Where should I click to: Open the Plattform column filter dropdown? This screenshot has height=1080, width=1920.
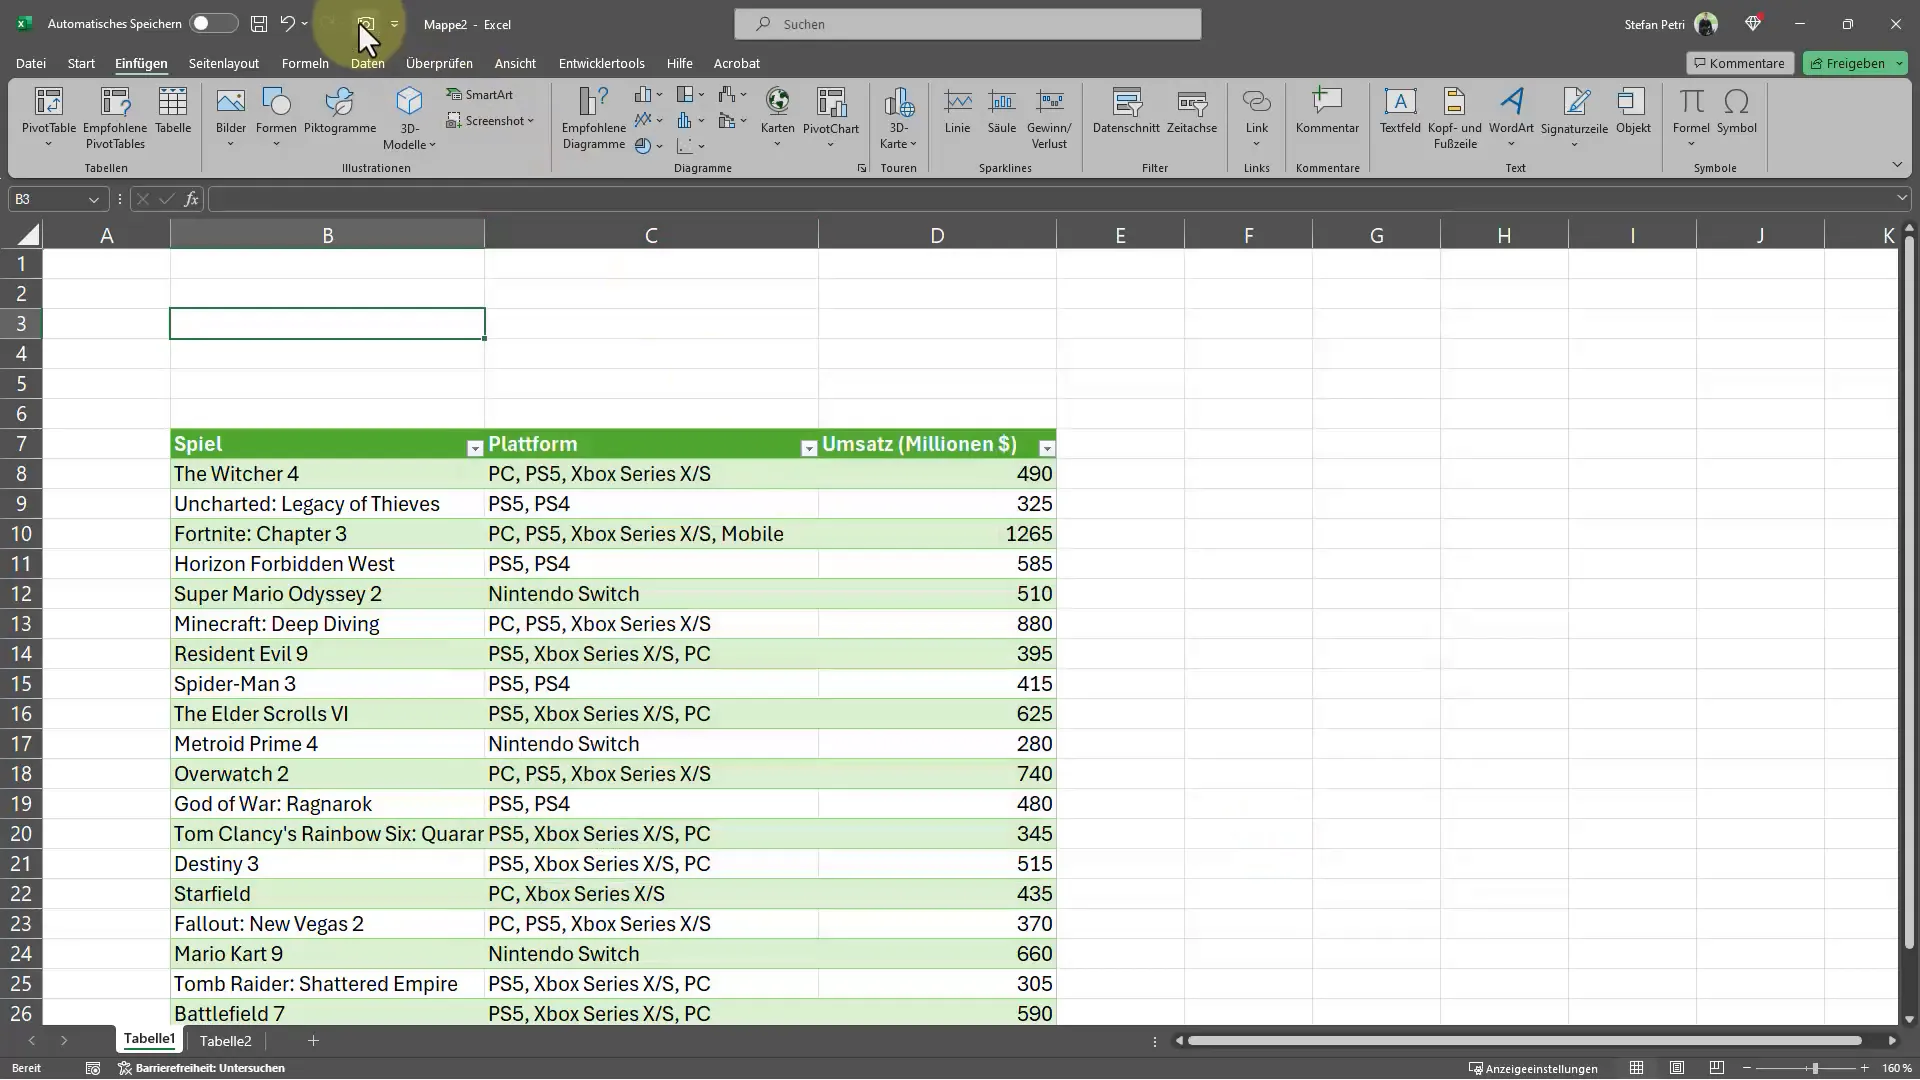809,448
